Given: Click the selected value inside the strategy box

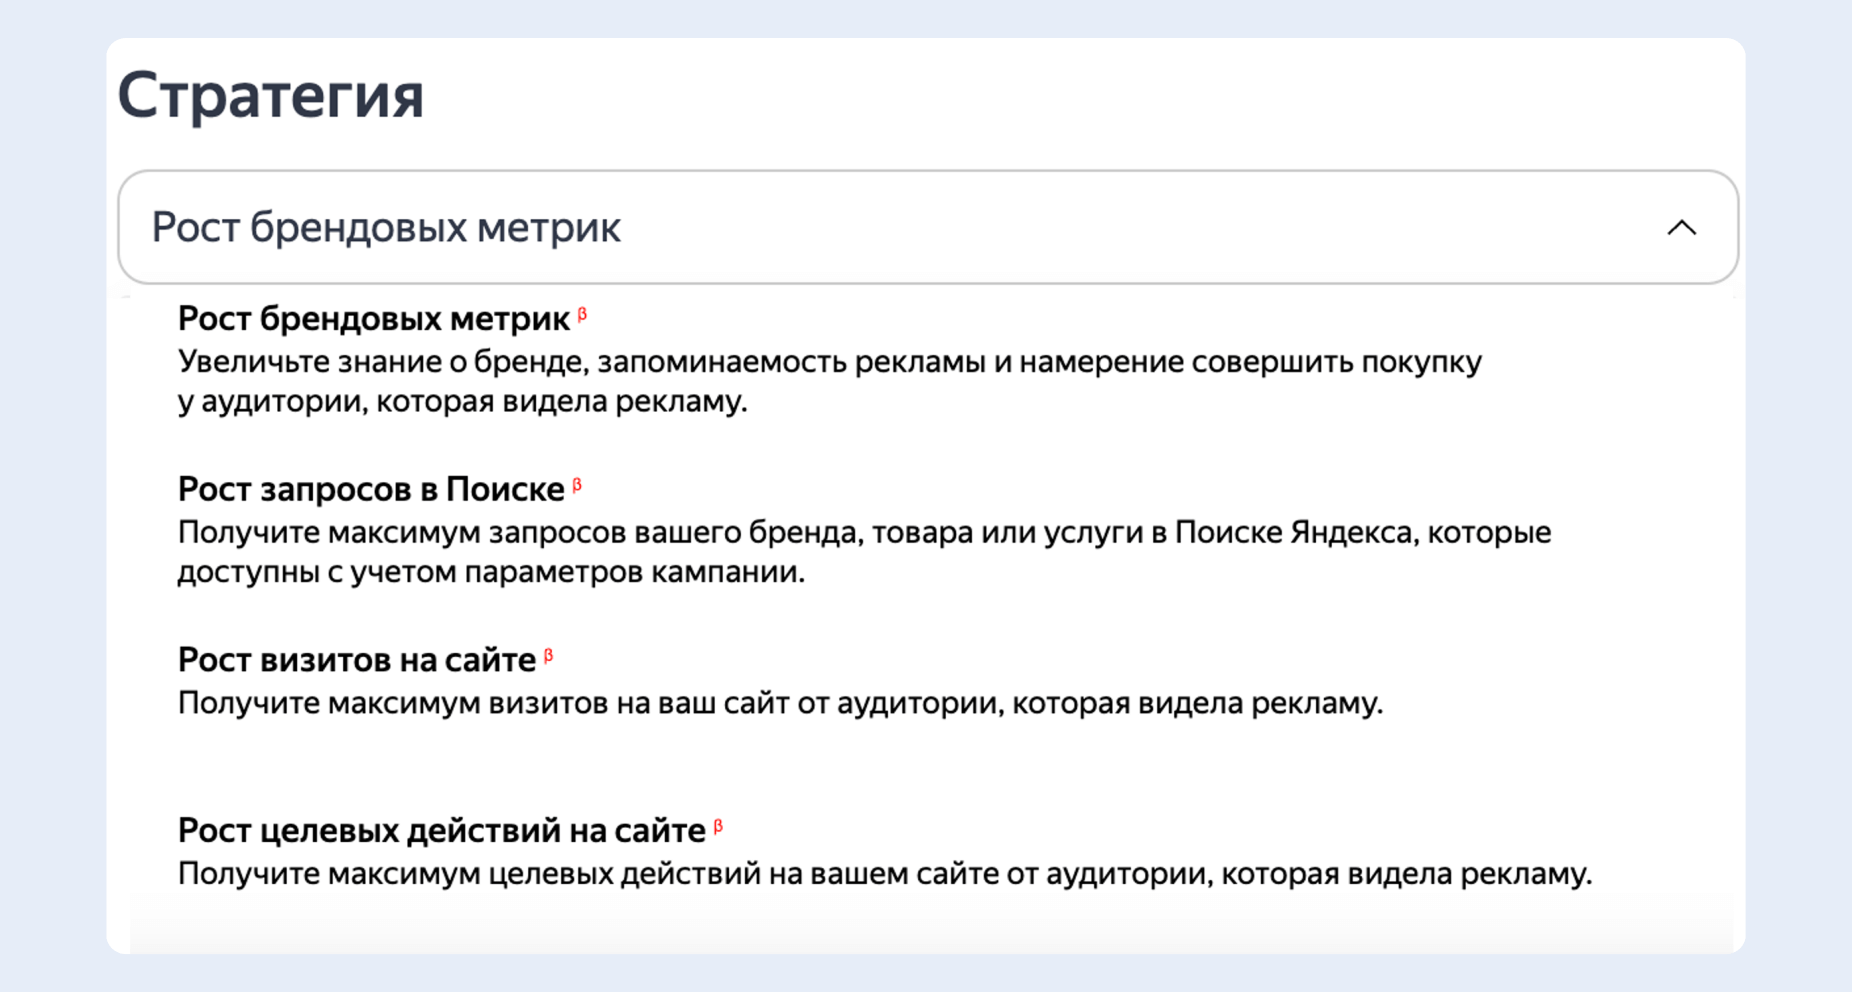Looking at the screenshot, I should pos(385,227).
